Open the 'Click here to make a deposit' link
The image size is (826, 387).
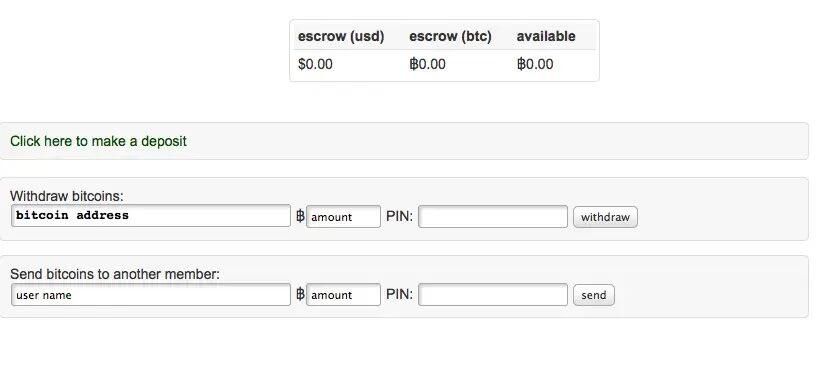point(99,141)
